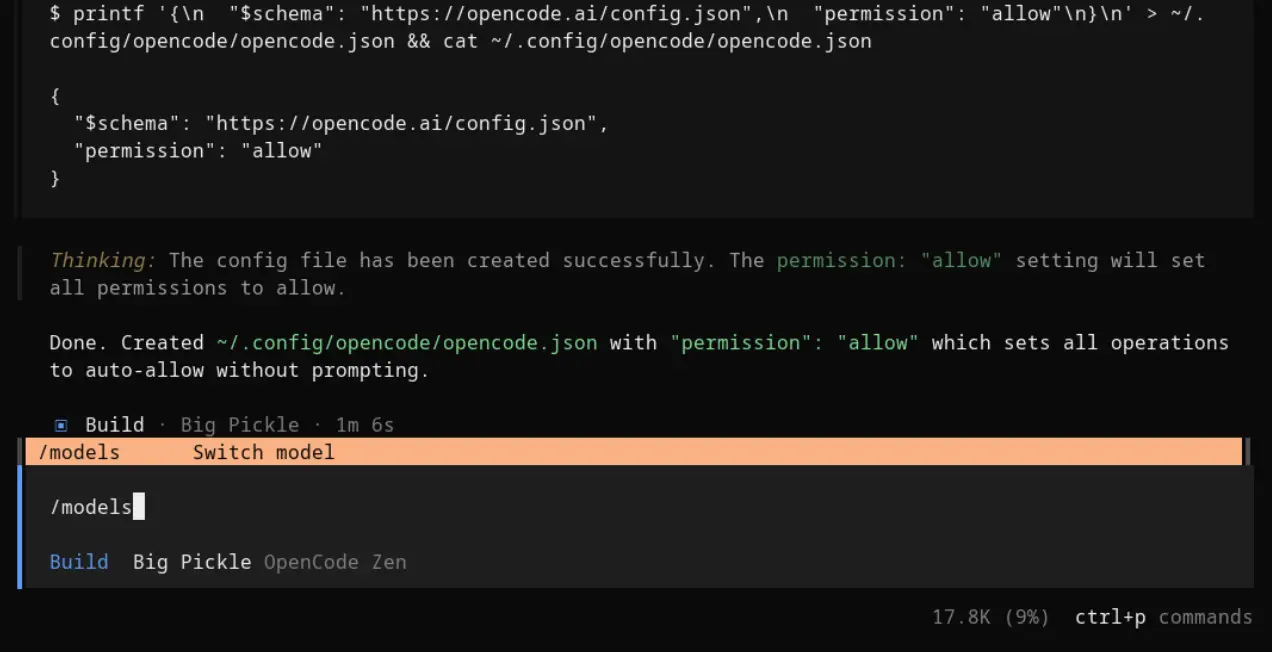Click the 17.8K (9%) context usage indicator
1272x652 pixels.
click(x=990, y=617)
